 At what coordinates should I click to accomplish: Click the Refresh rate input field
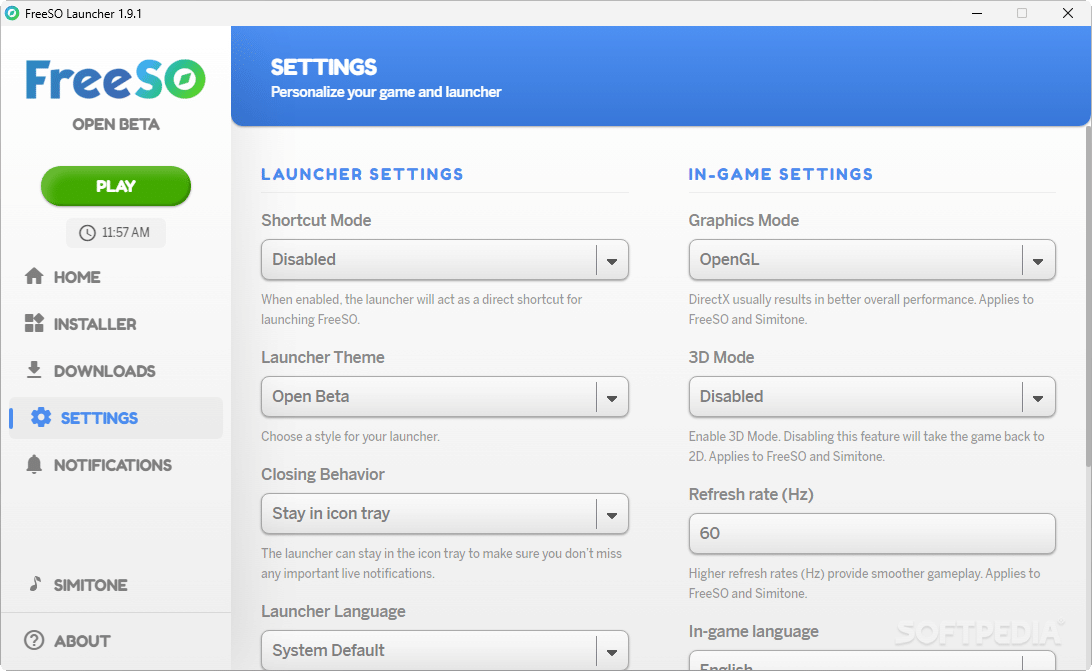point(872,534)
